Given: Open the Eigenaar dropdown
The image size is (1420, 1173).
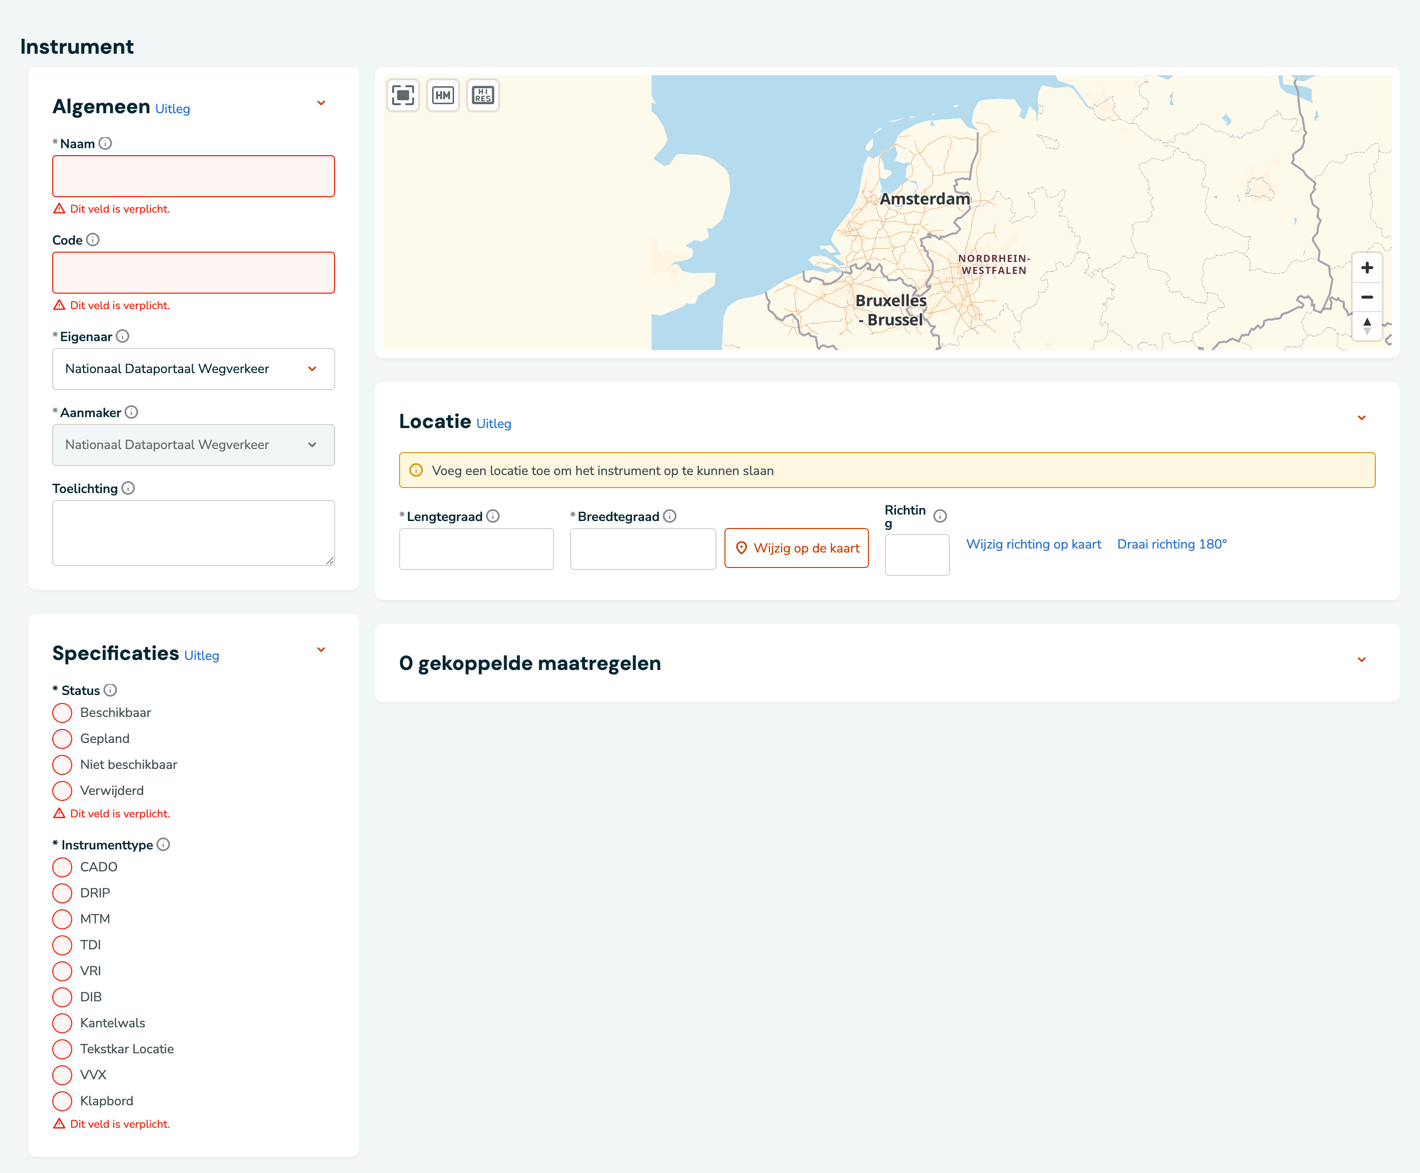Looking at the screenshot, I should coord(193,369).
